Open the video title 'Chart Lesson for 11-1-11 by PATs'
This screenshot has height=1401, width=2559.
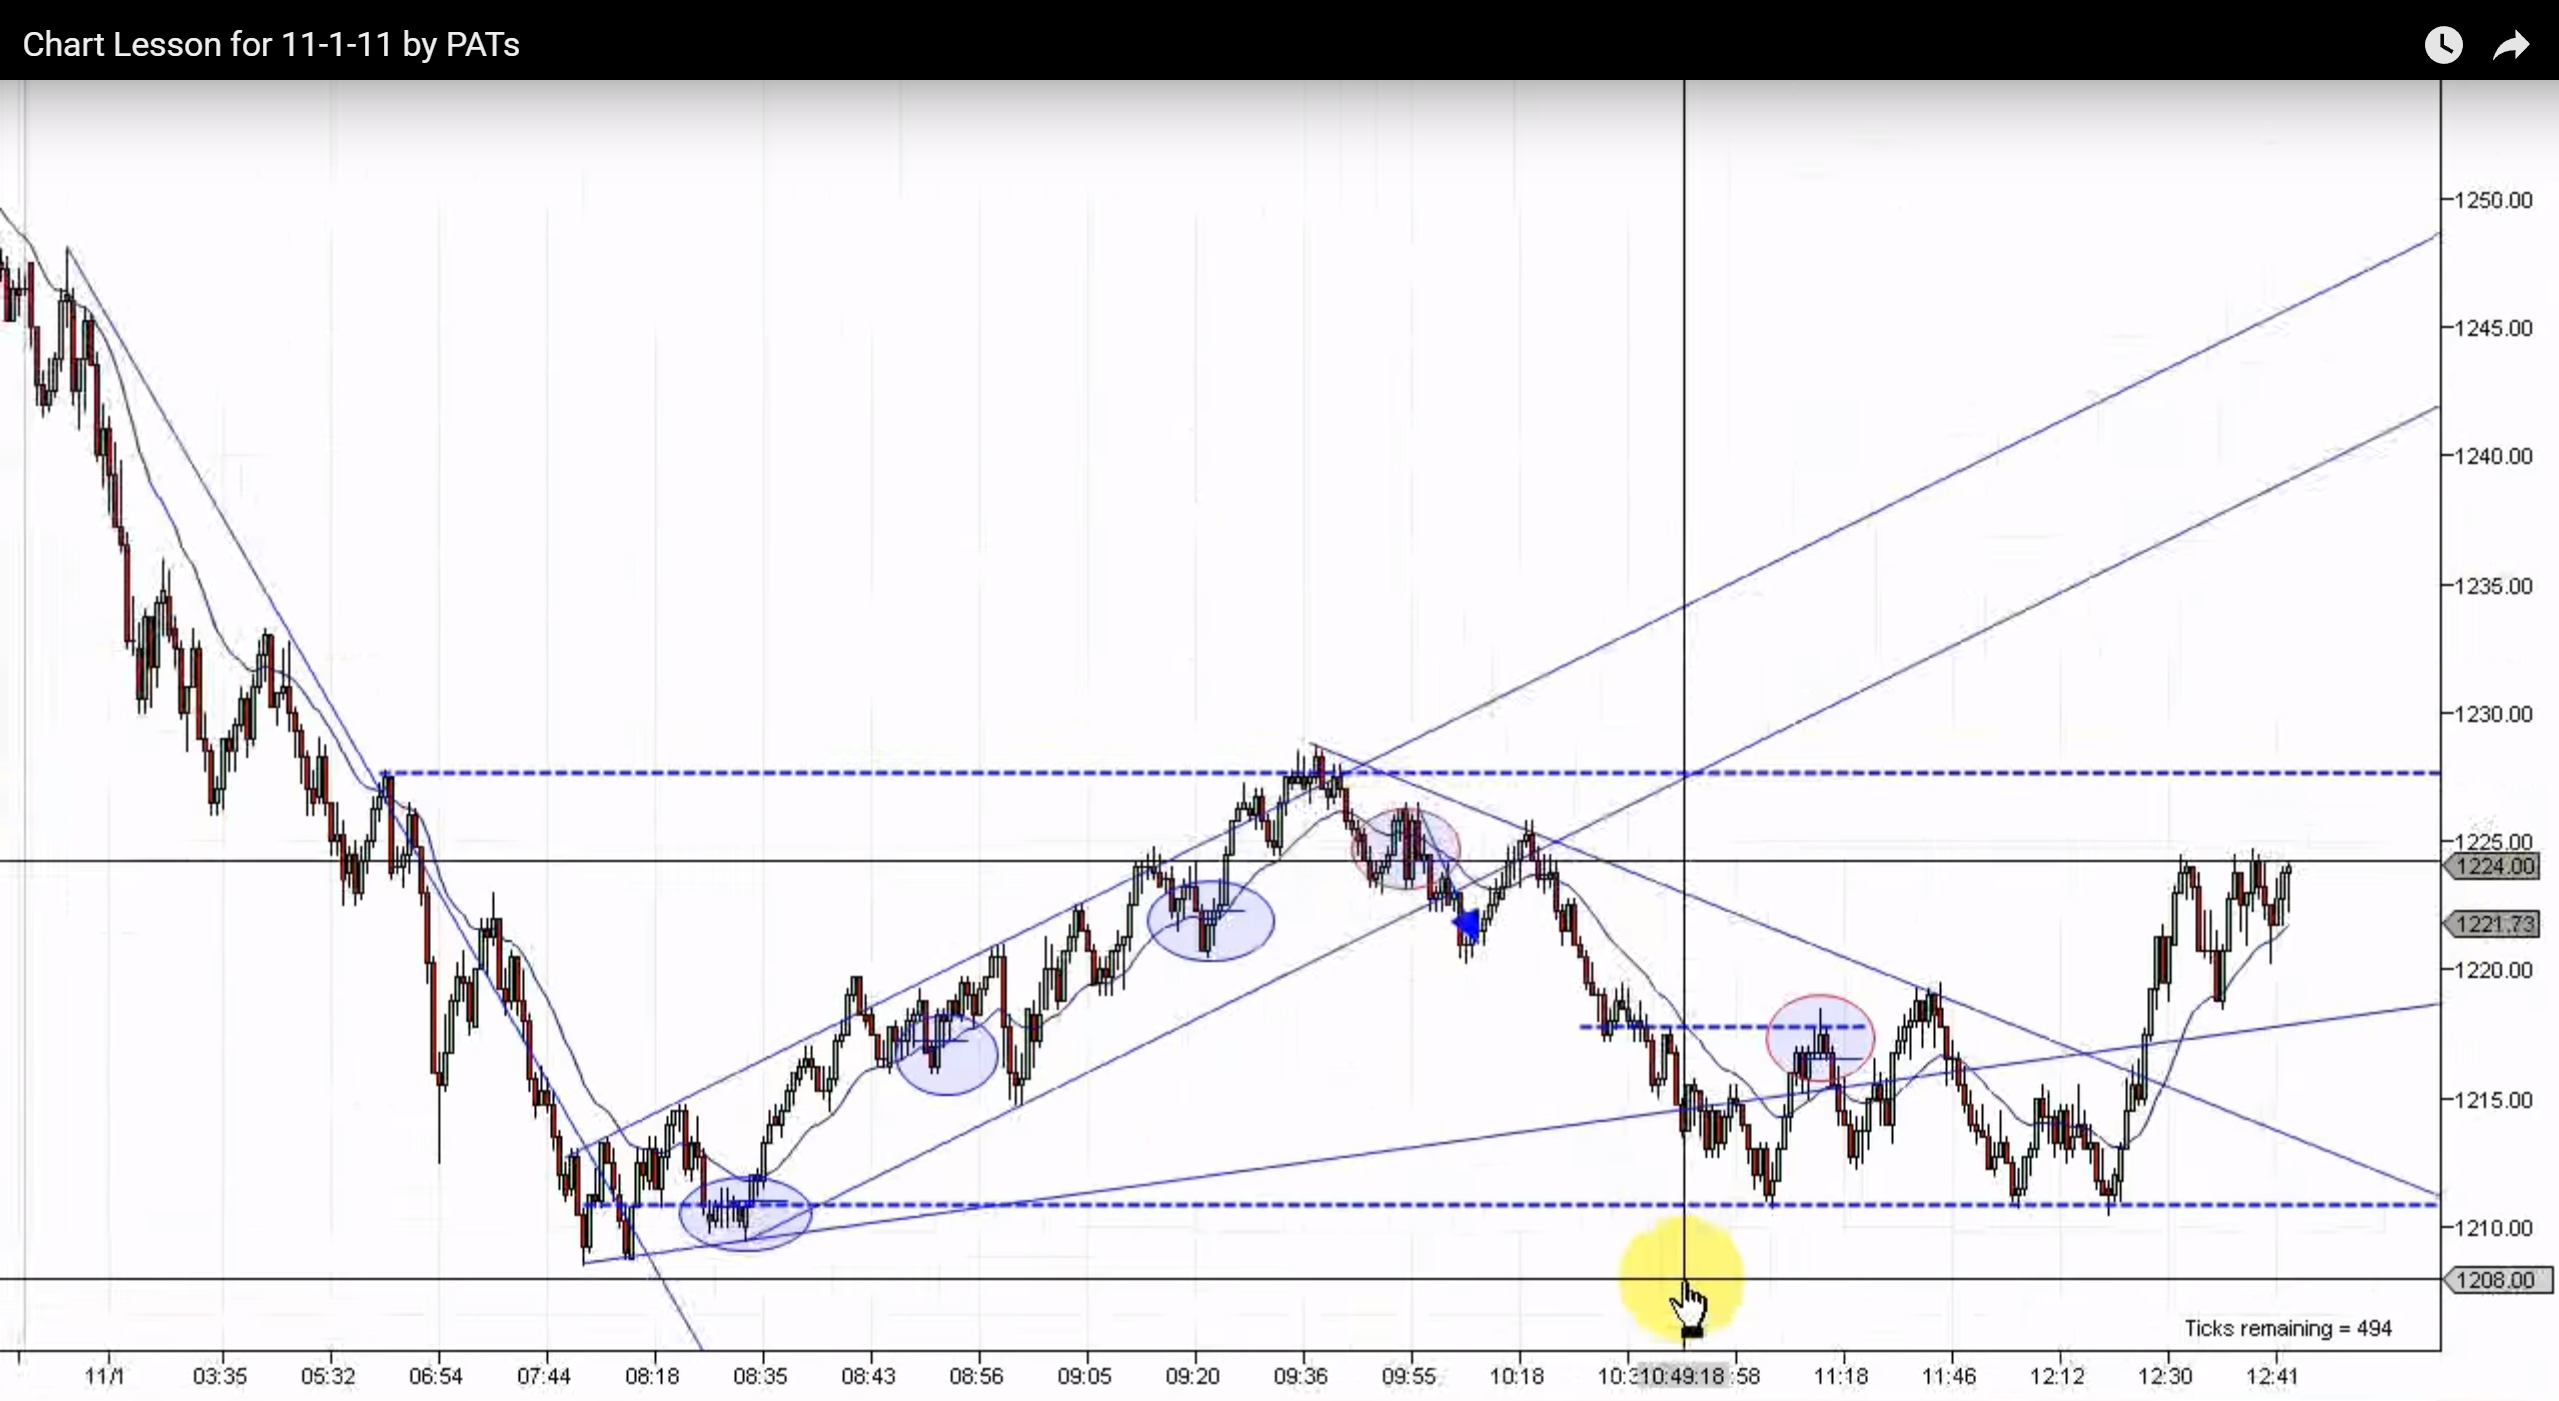271,44
